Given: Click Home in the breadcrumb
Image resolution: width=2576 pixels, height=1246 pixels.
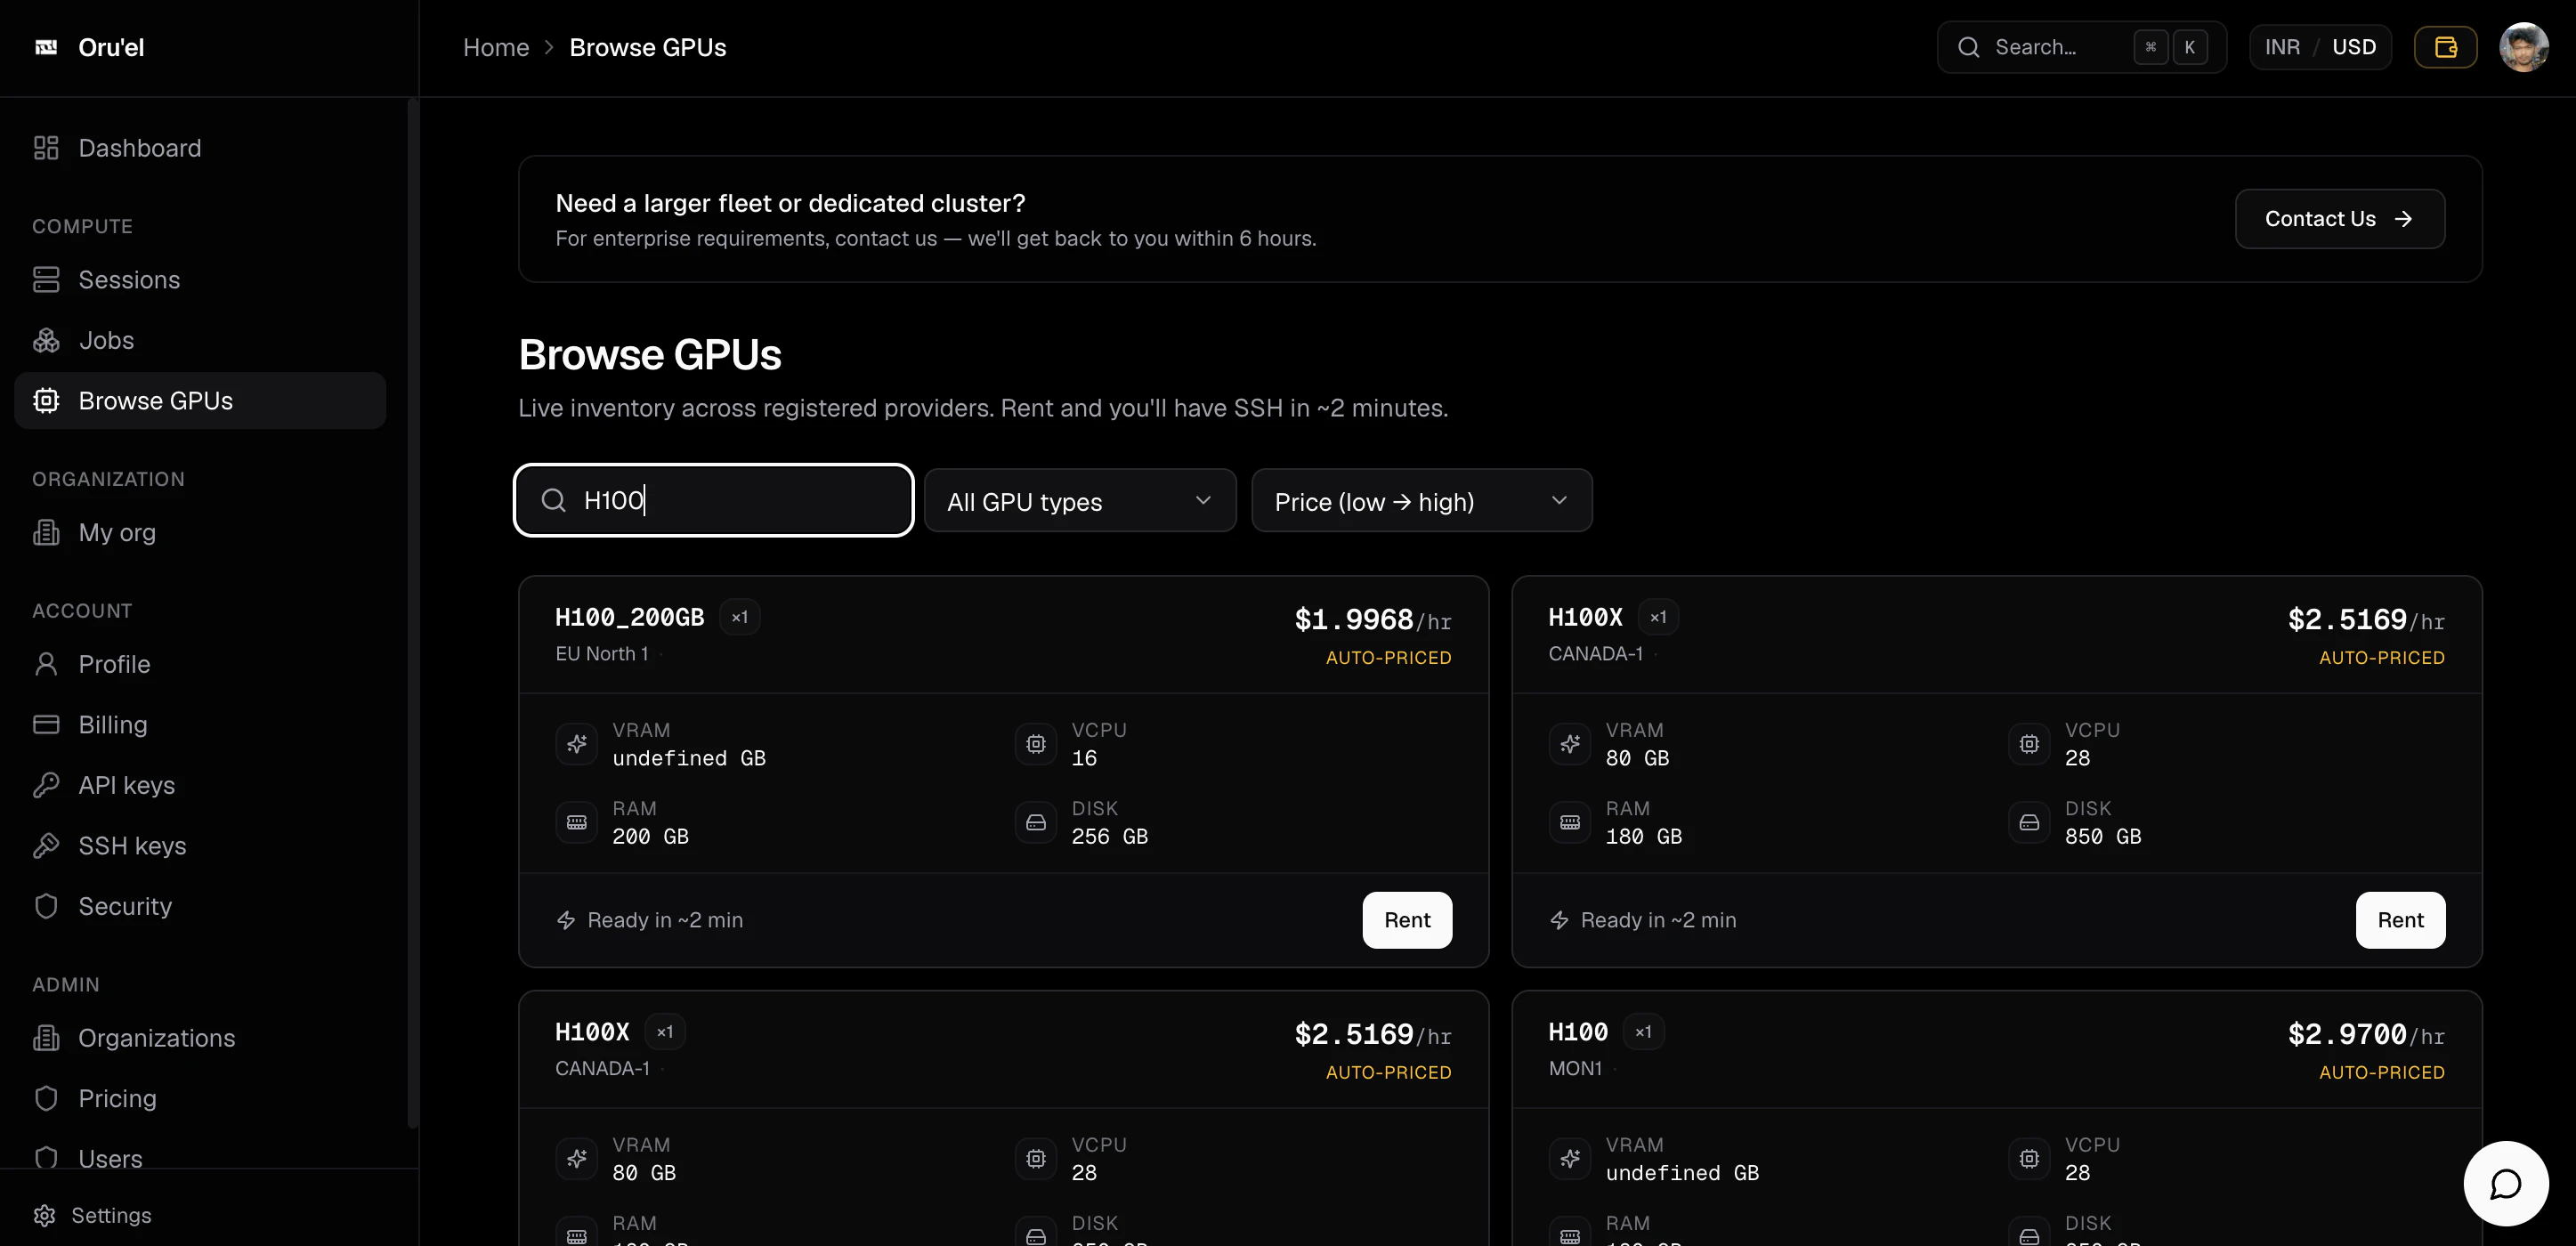Looking at the screenshot, I should coord(496,47).
